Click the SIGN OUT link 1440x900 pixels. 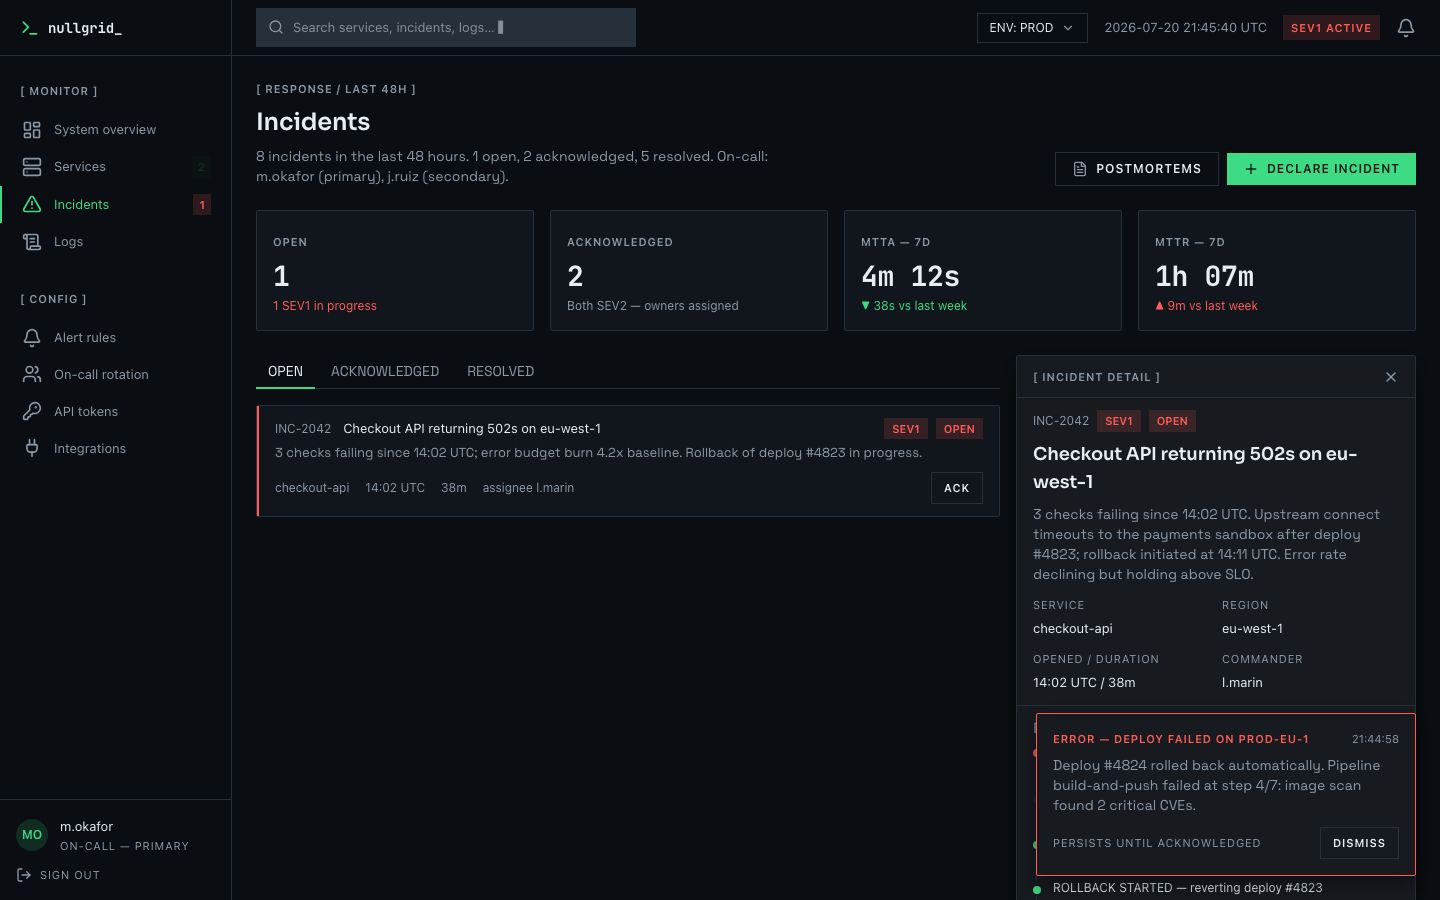pos(58,875)
